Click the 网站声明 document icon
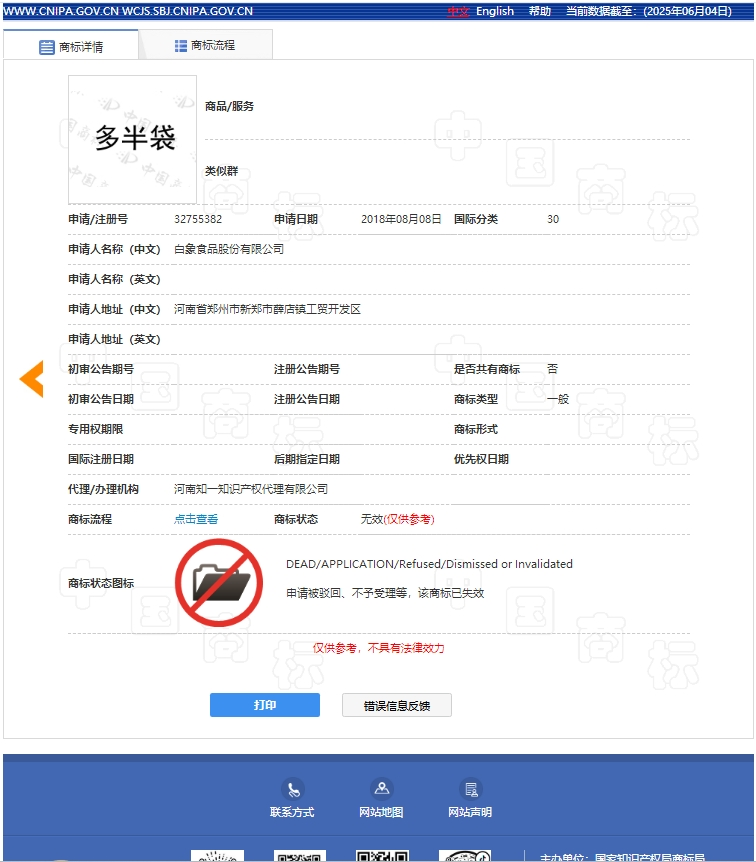The width and height of the screenshot is (756, 862). [470, 789]
